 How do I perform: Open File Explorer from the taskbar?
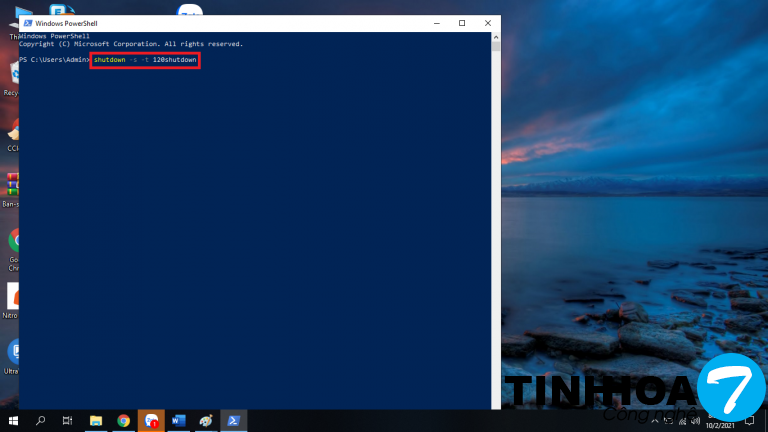[96, 421]
